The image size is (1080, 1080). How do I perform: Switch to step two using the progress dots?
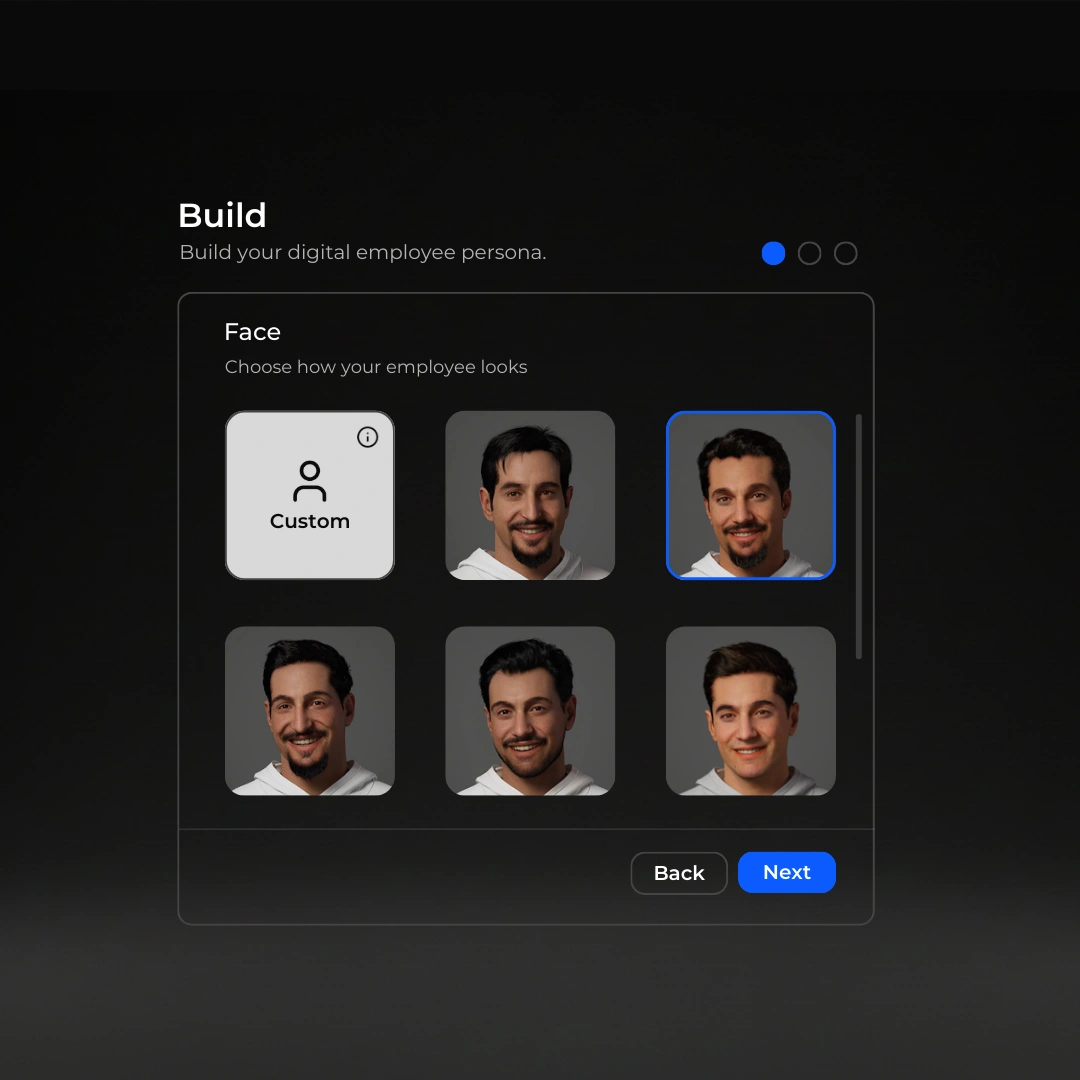point(809,253)
